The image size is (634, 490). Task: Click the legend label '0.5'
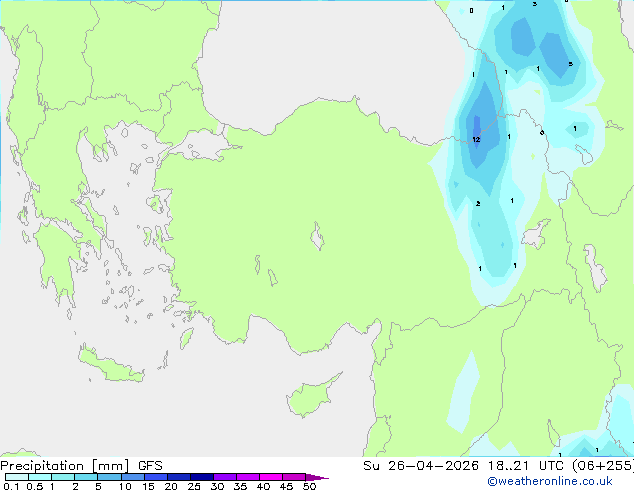click(x=34, y=486)
